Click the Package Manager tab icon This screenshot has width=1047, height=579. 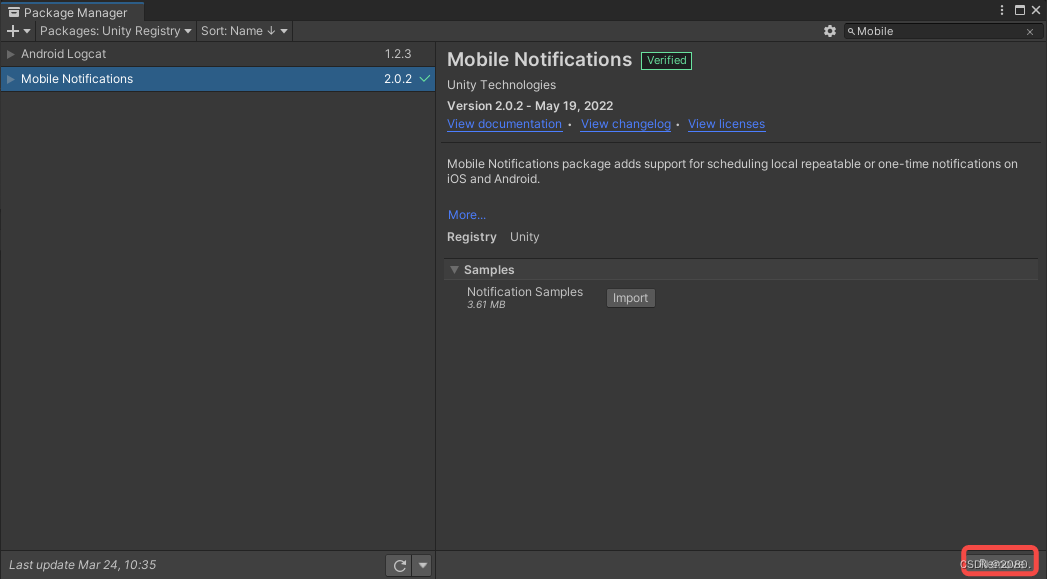[x=13, y=13]
